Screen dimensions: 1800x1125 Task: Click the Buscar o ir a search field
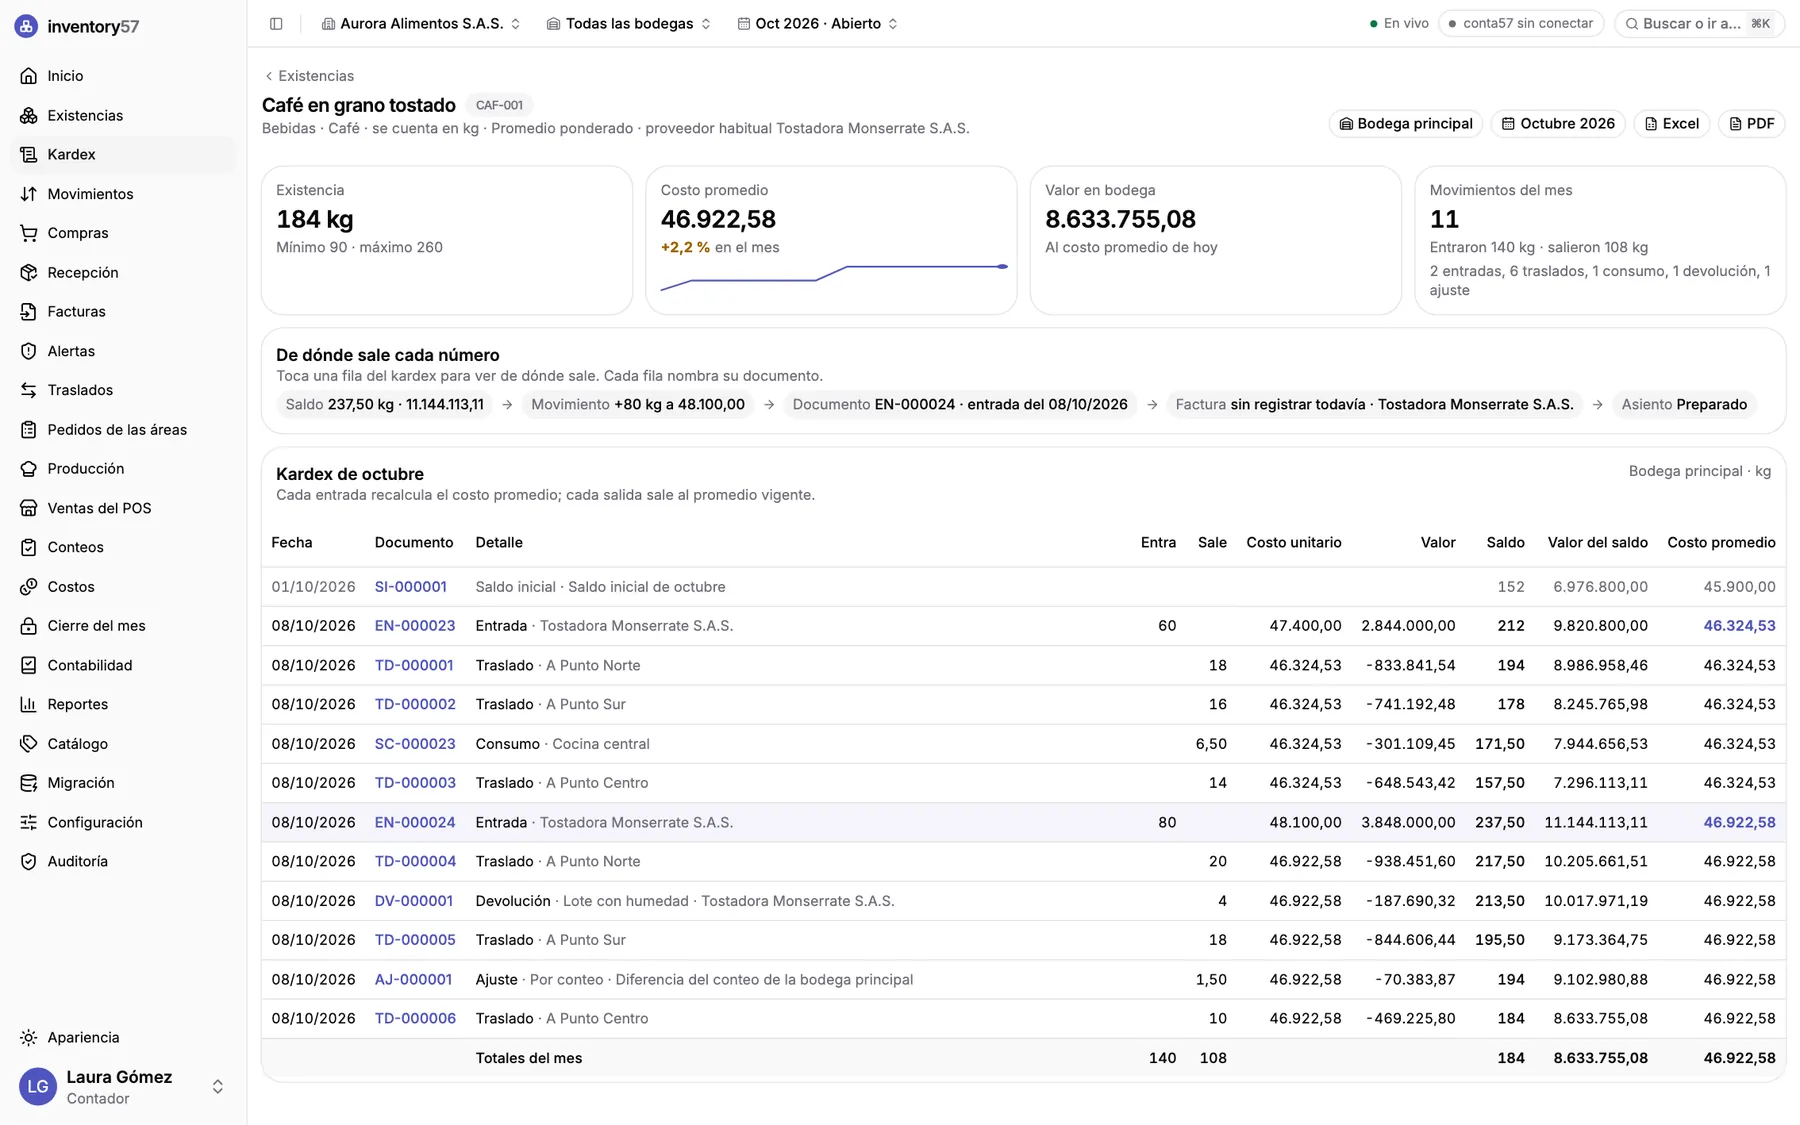point(1699,23)
